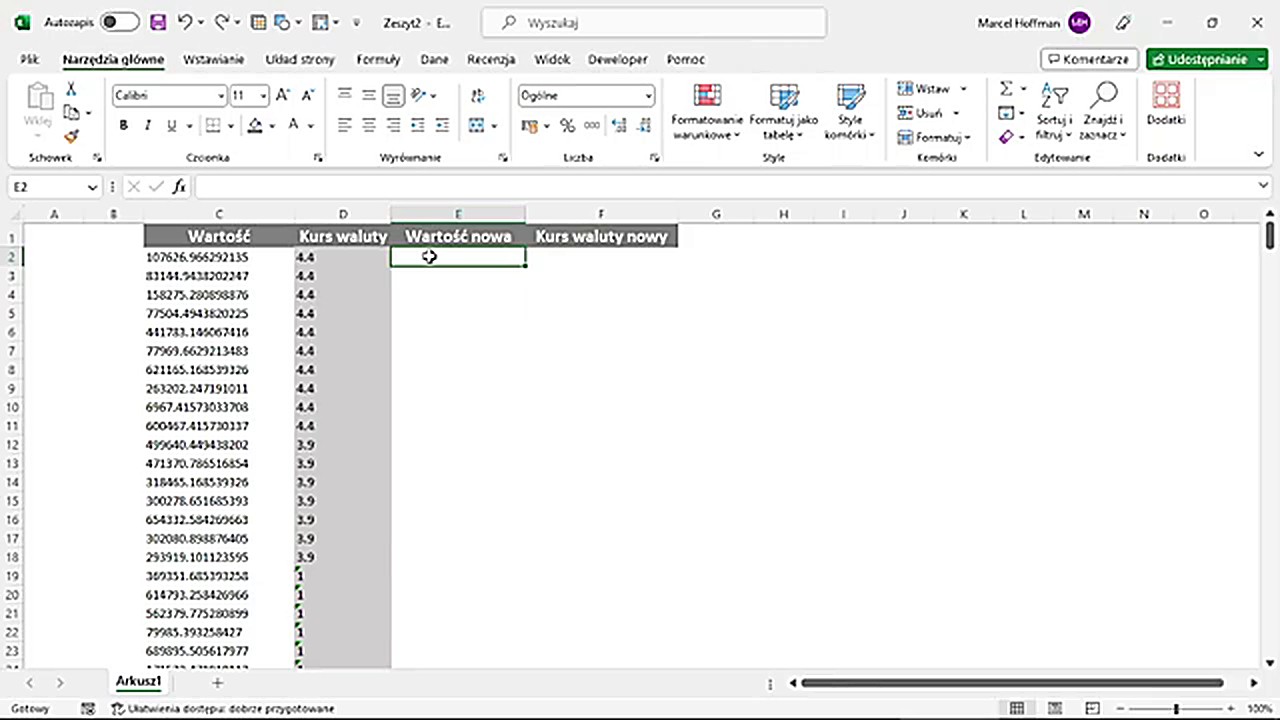The height and width of the screenshot is (720, 1280).
Task: Toggle italic formatting
Action: (x=147, y=126)
